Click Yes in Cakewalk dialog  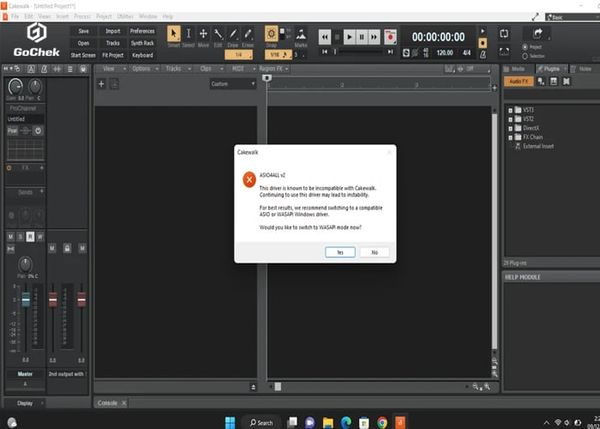coord(340,252)
